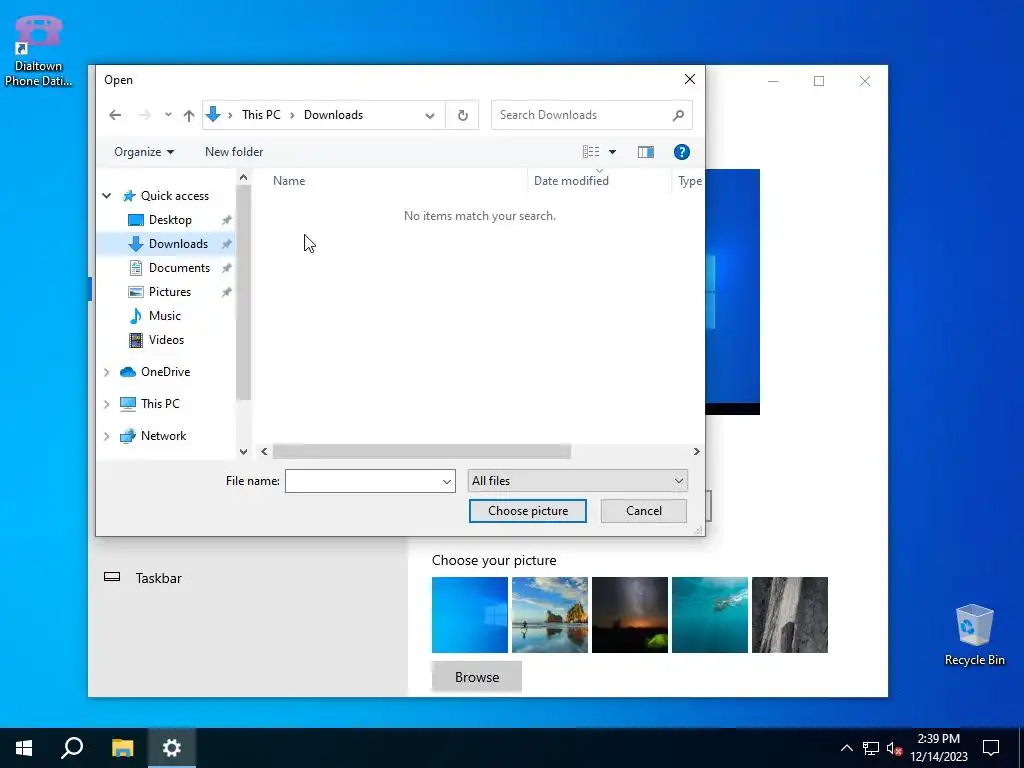The width and height of the screenshot is (1024, 768).
Task: Open the notification center icon
Action: (x=991, y=748)
